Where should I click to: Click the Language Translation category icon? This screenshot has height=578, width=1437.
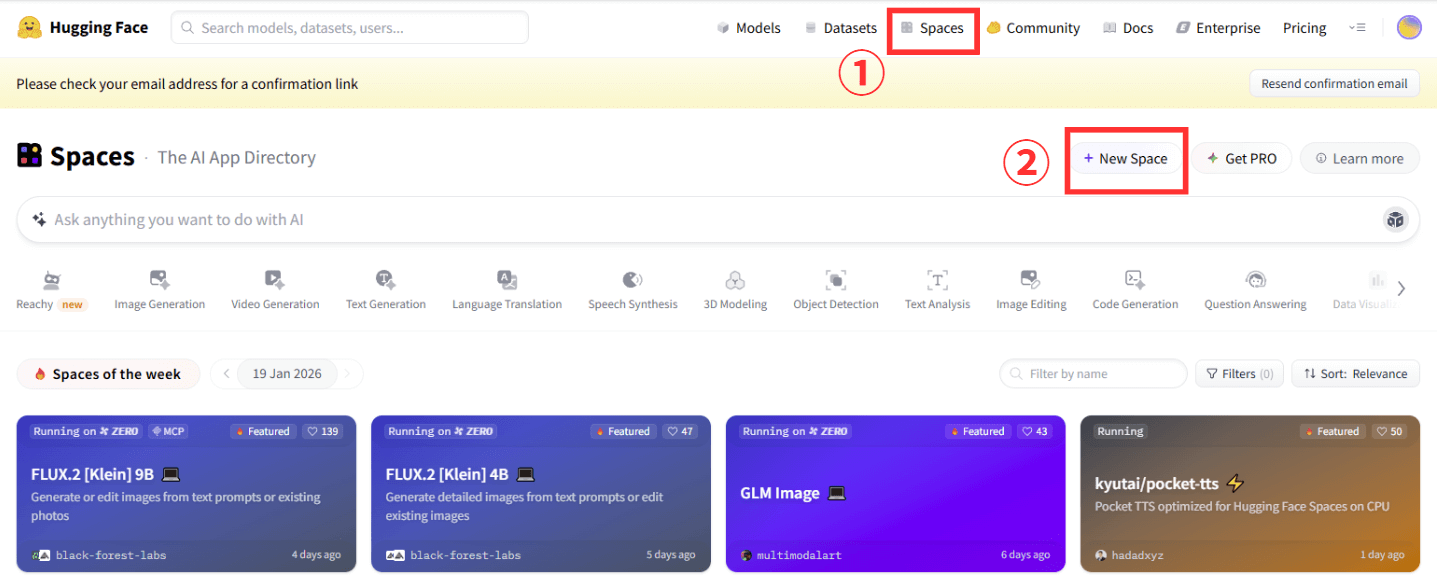pyautogui.click(x=507, y=281)
